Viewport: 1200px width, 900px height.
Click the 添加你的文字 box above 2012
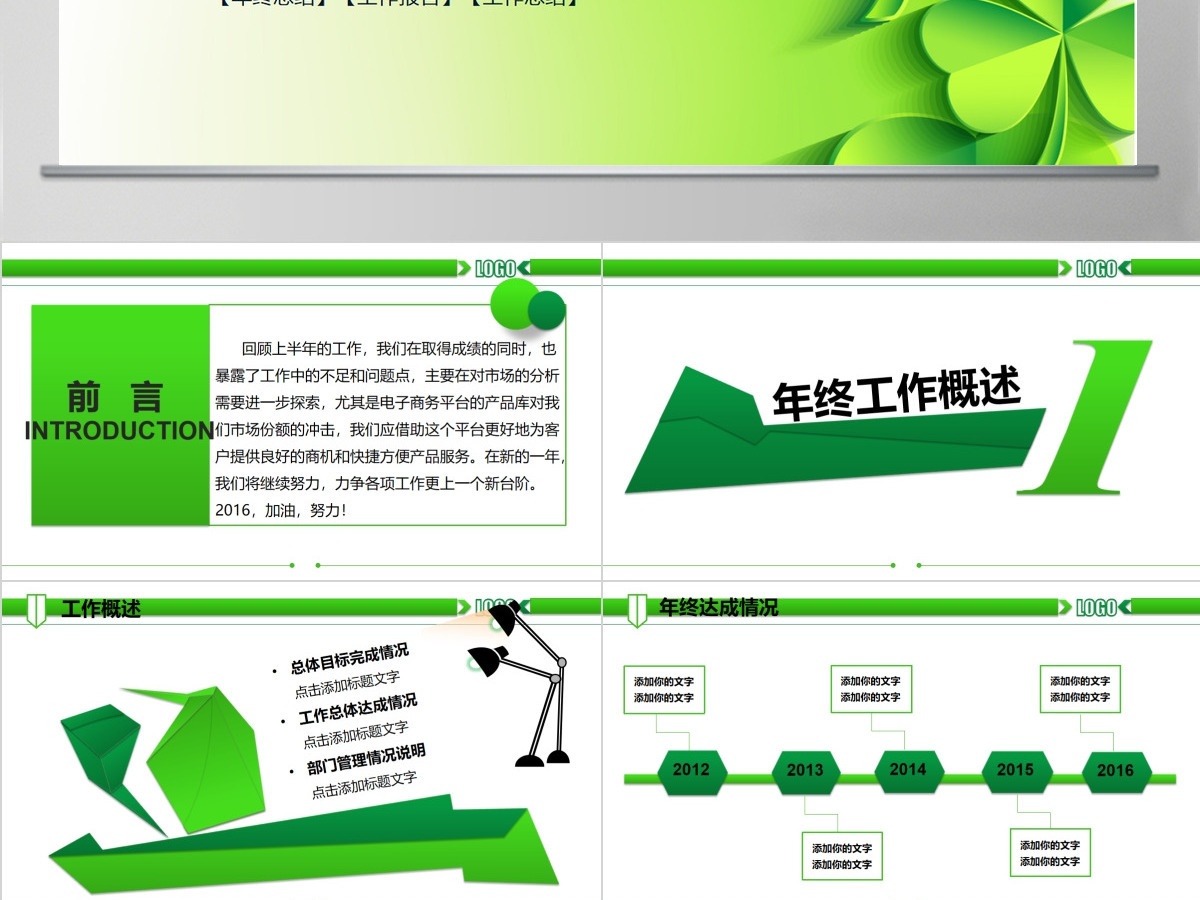tap(664, 690)
